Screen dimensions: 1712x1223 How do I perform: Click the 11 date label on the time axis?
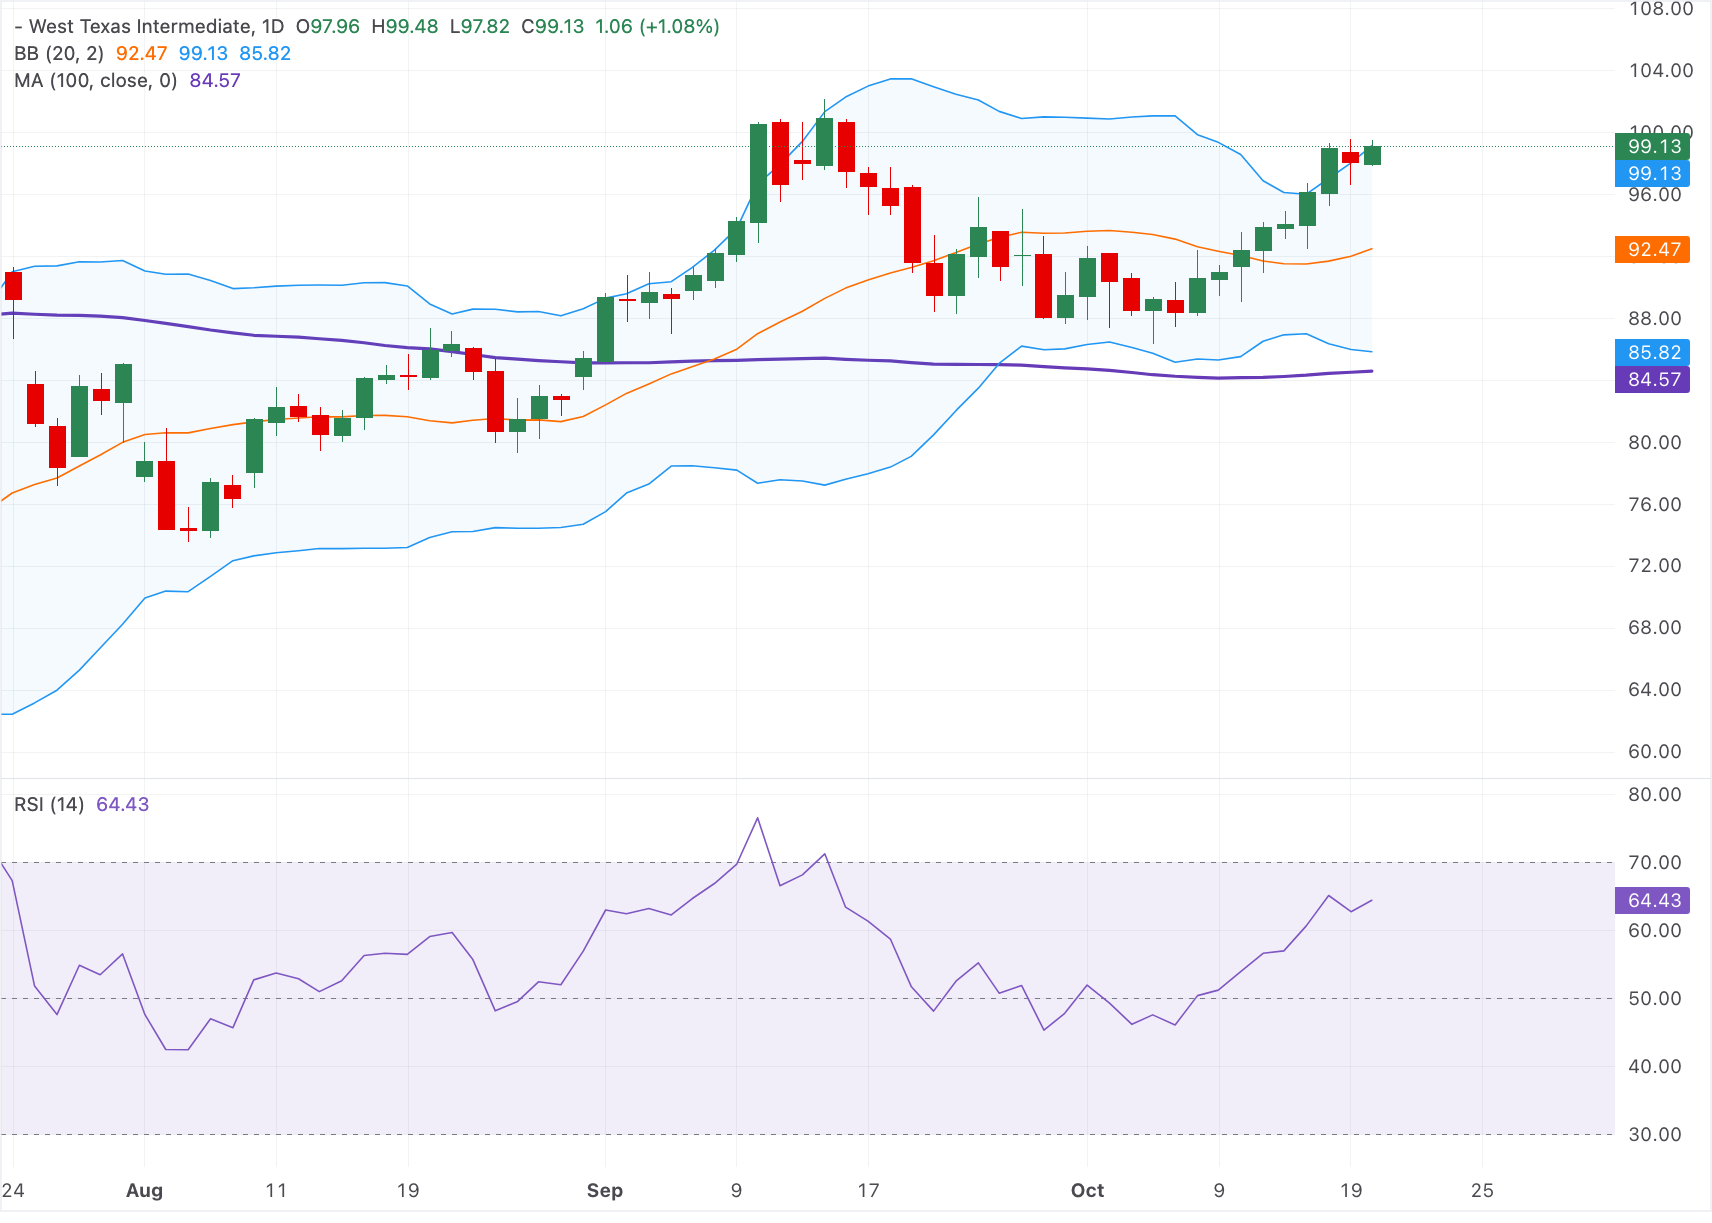pos(276,1191)
